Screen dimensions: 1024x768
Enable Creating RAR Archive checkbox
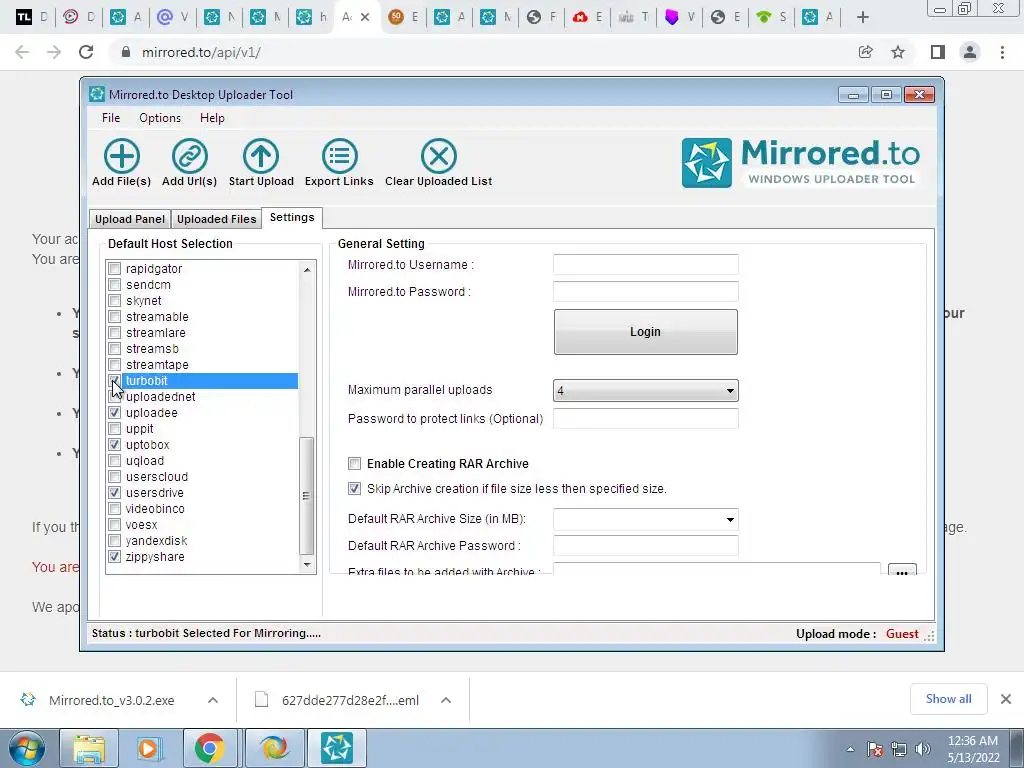click(355, 464)
